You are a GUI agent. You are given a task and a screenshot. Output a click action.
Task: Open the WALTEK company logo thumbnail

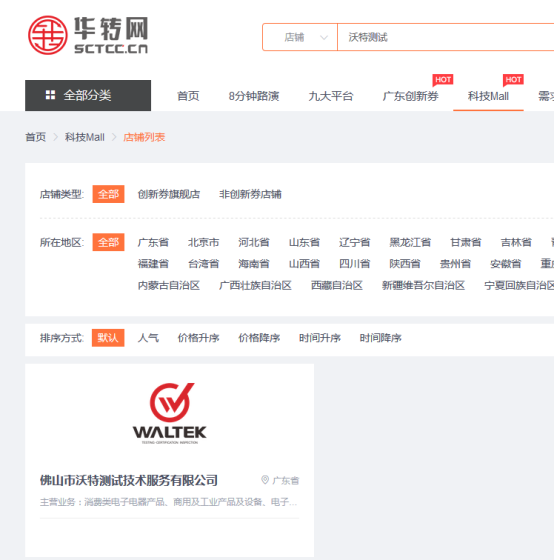[169, 413]
